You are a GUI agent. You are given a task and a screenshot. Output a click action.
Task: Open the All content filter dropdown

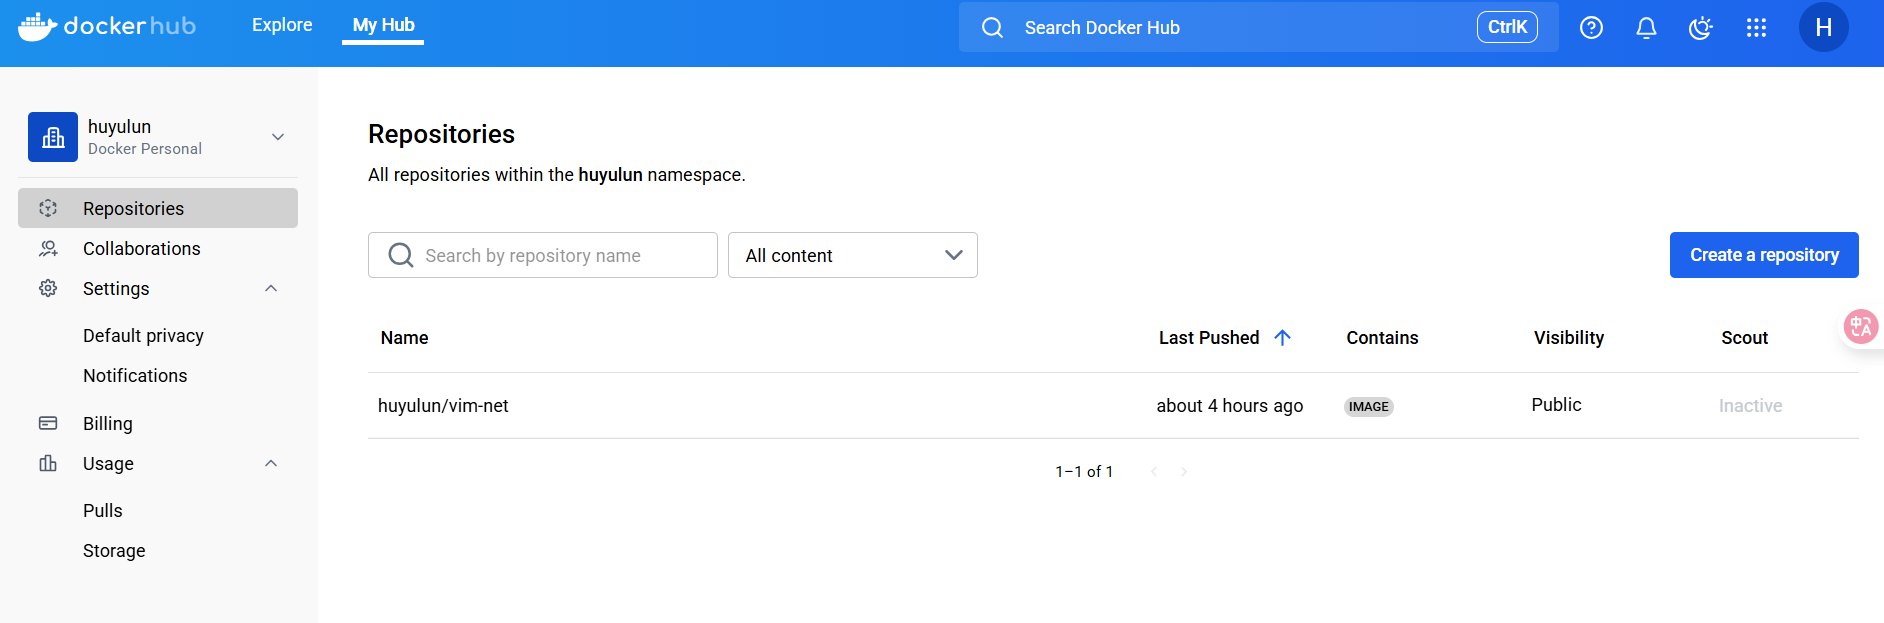[x=853, y=255]
